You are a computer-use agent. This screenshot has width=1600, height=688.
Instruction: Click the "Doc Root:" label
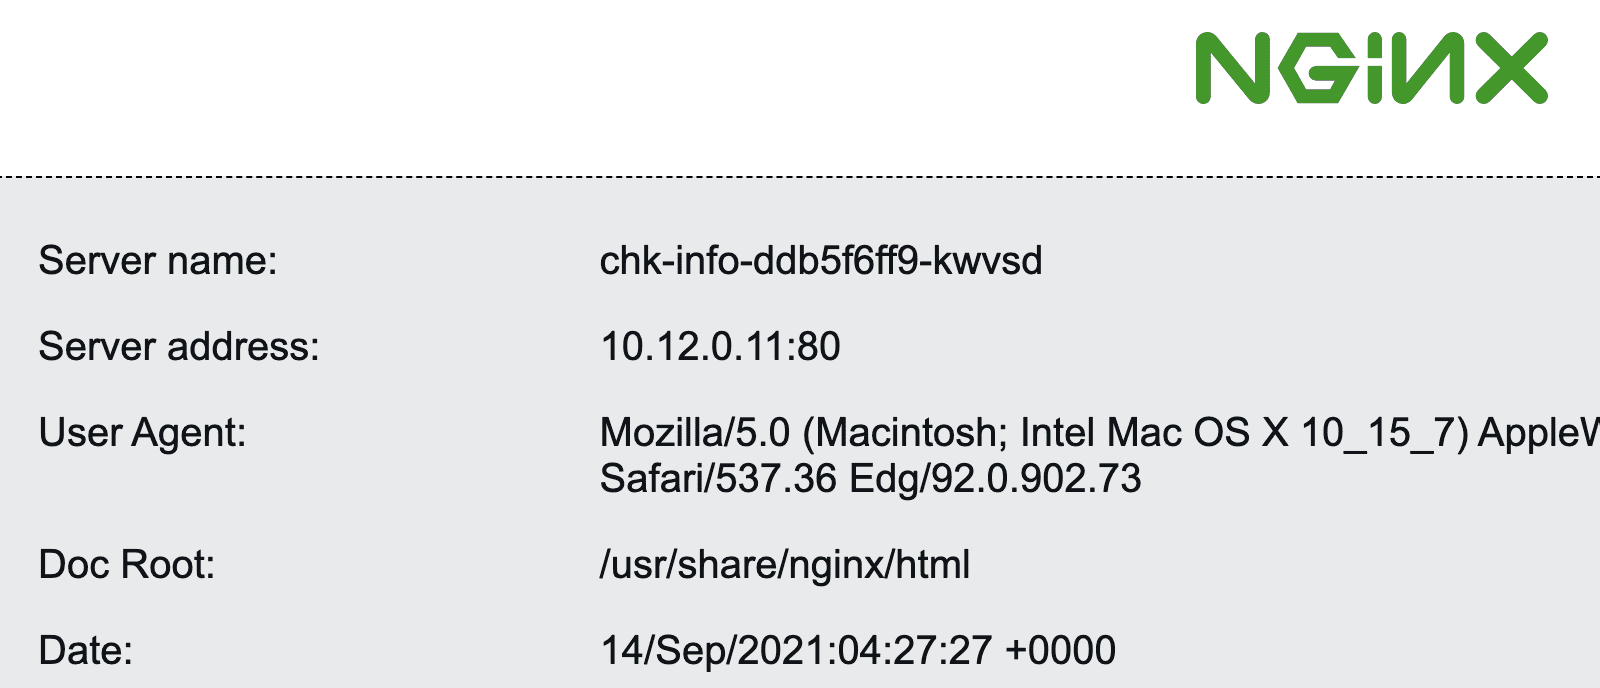(127, 565)
